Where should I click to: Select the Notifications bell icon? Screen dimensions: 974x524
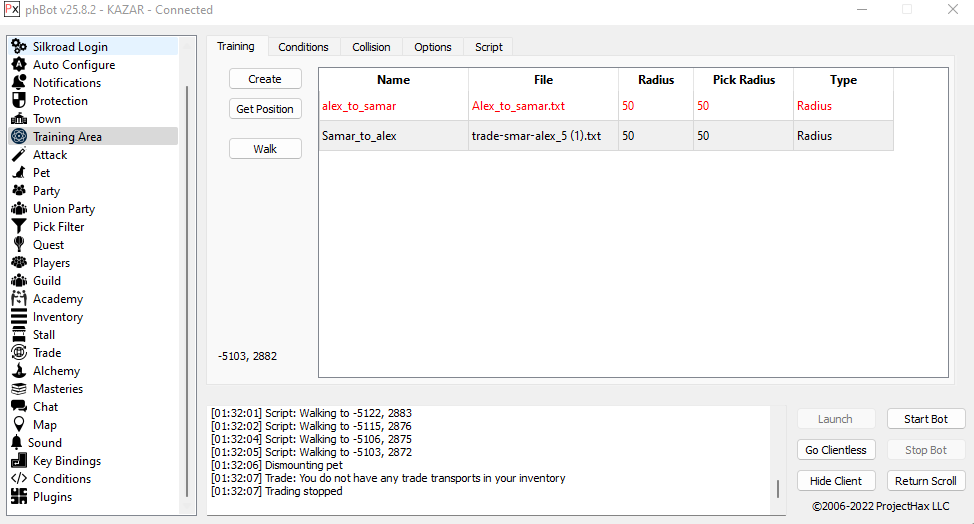pos(18,83)
